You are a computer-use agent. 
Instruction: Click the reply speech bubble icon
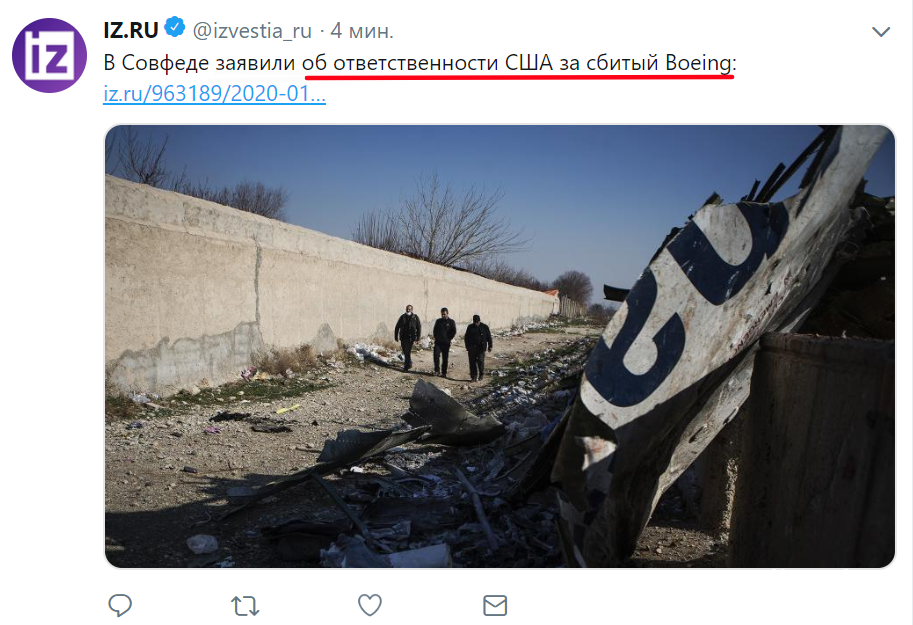pyautogui.click(x=120, y=605)
